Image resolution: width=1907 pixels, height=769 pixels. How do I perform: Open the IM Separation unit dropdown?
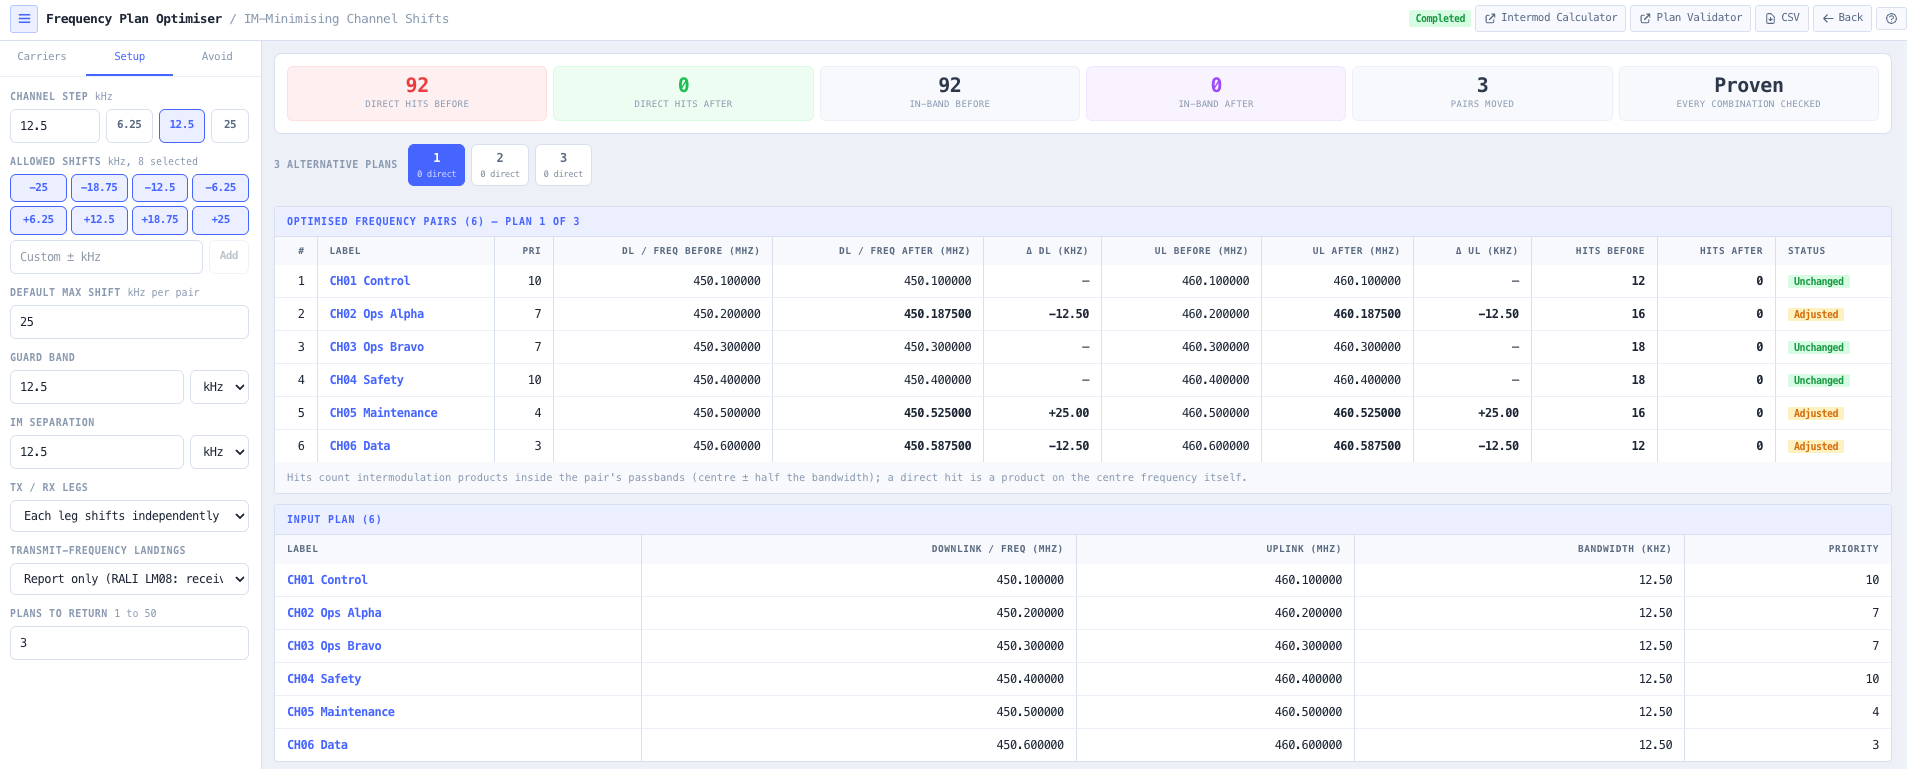tap(219, 452)
